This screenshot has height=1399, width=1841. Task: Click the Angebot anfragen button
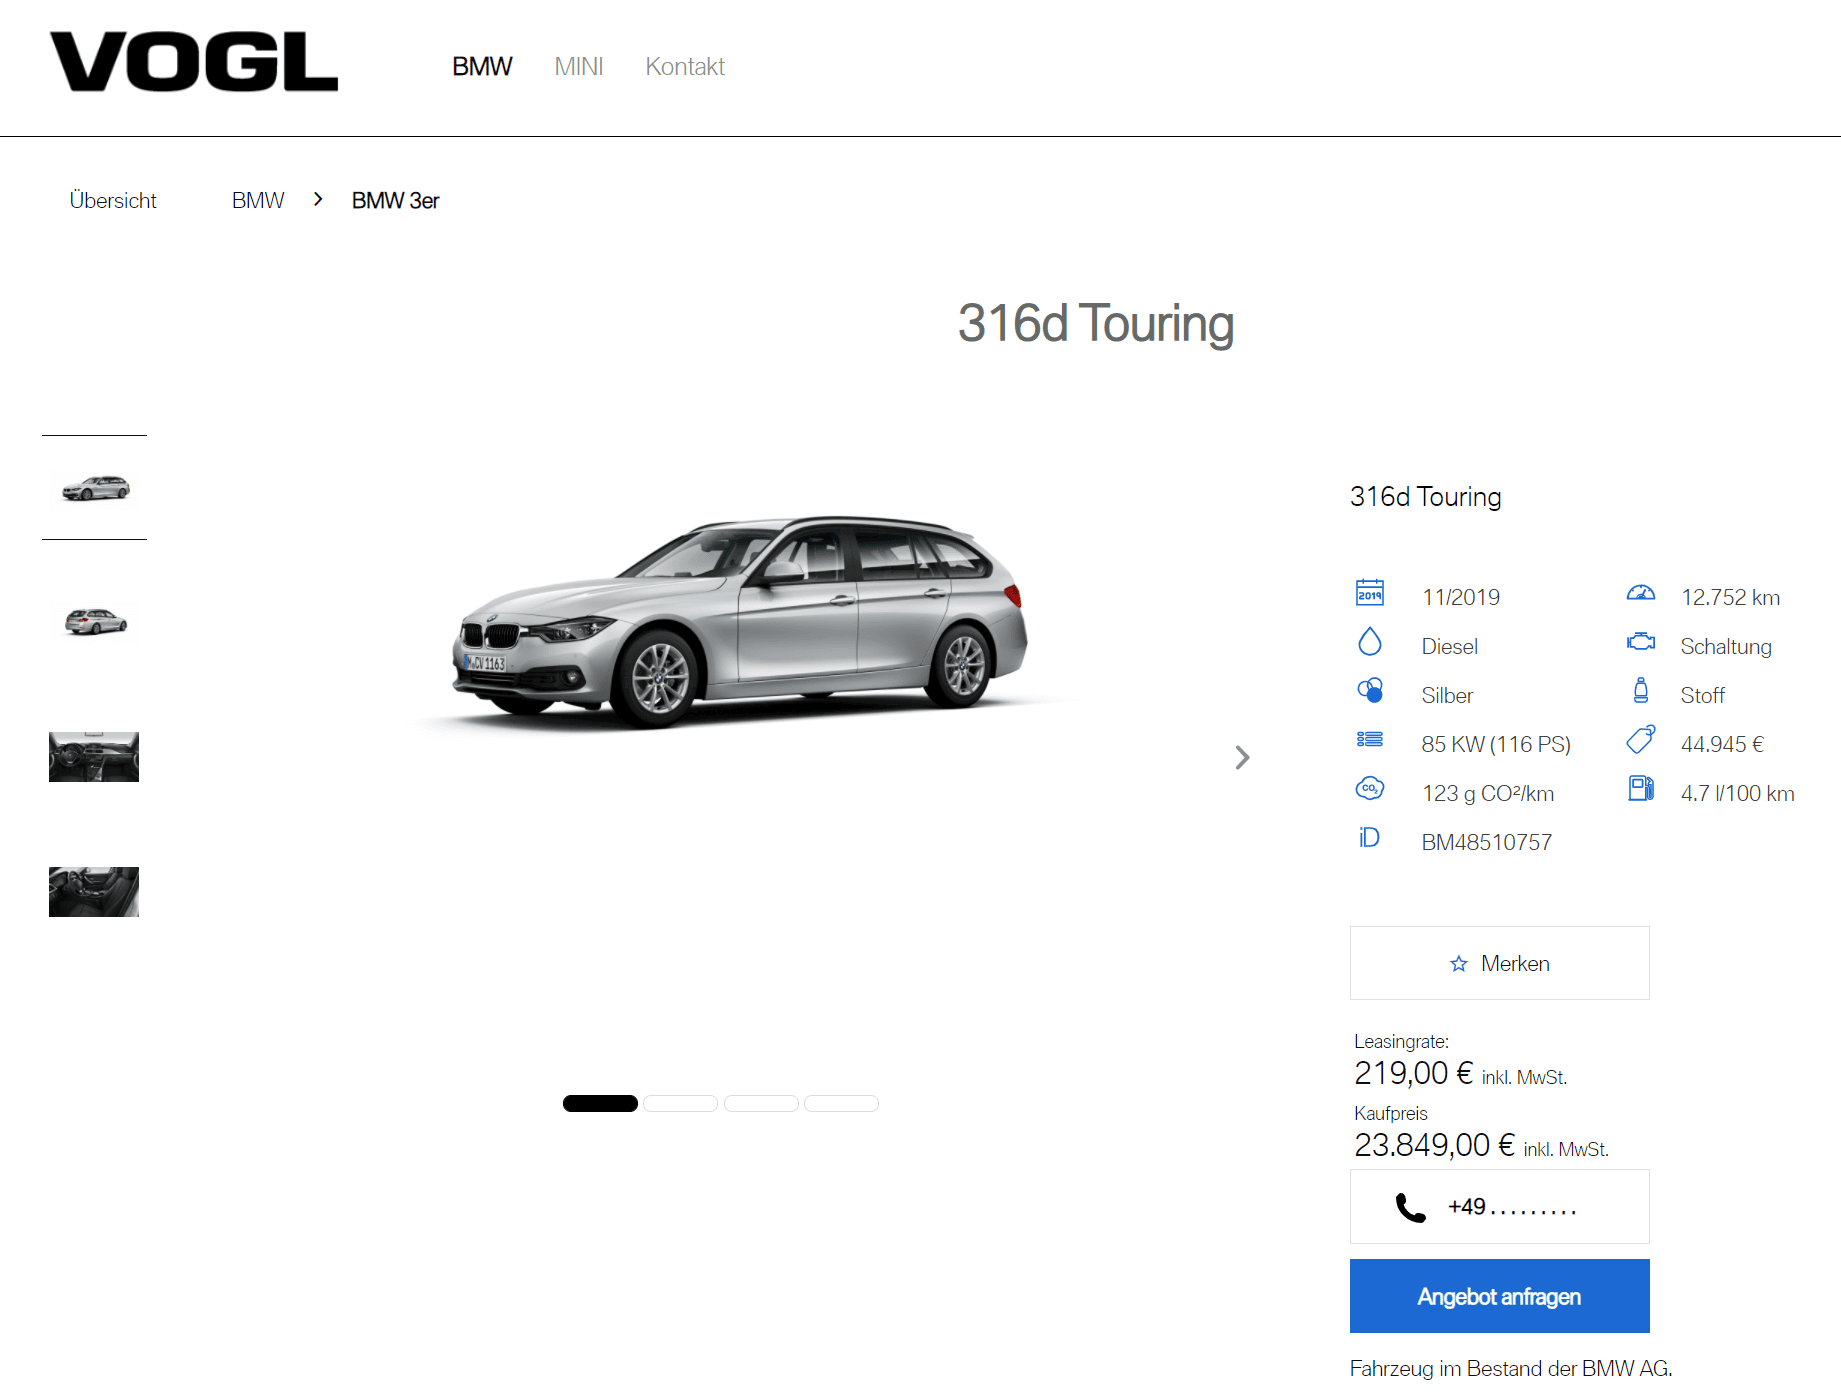(x=1499, y=1296)
